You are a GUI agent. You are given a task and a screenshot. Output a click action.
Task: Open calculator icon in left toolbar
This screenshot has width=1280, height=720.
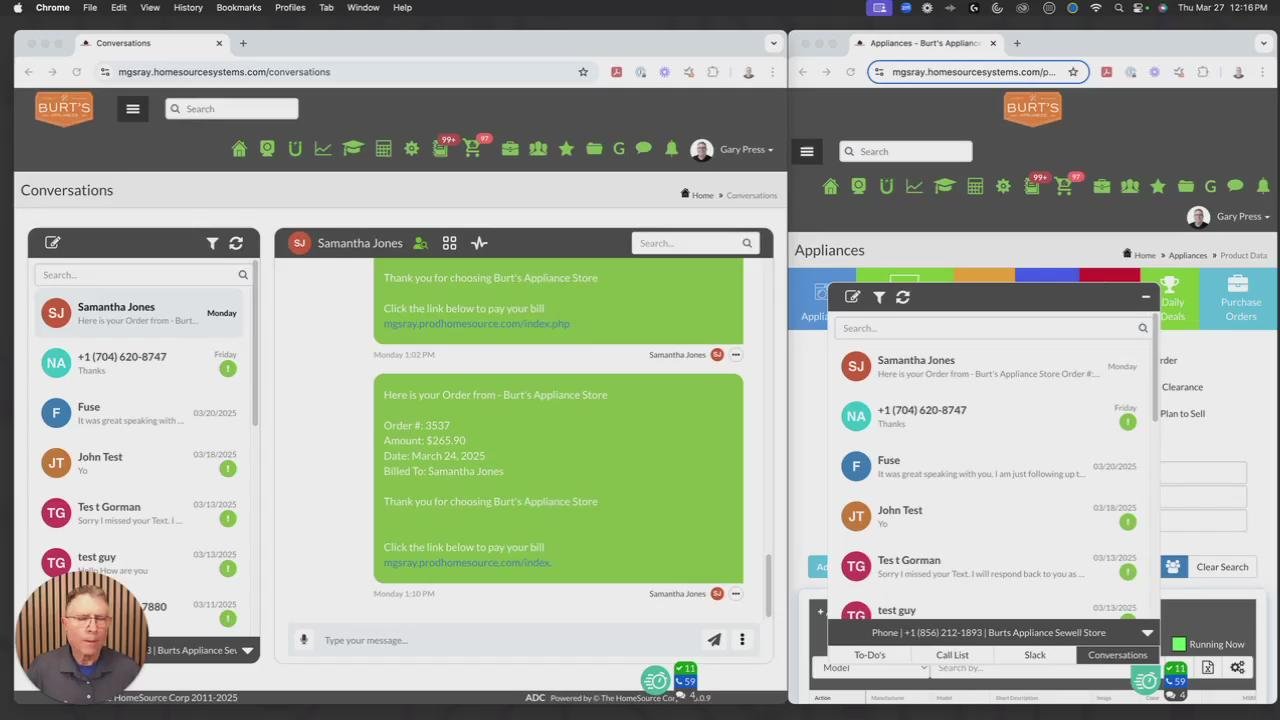tap(383, 149)
